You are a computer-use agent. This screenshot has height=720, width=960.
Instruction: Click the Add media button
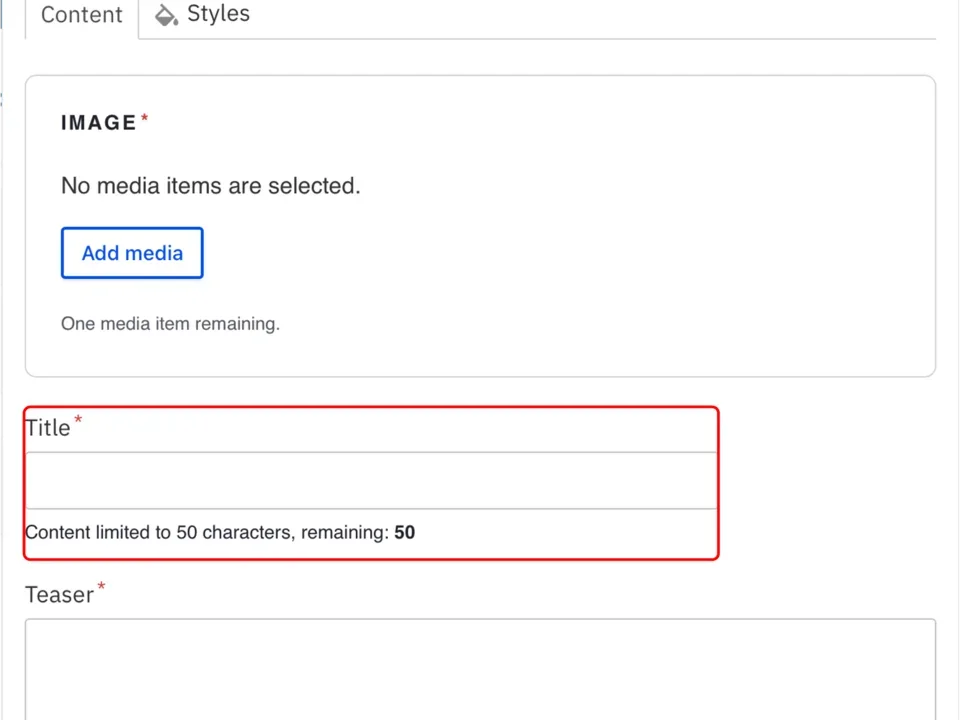(x=132, y=253)
